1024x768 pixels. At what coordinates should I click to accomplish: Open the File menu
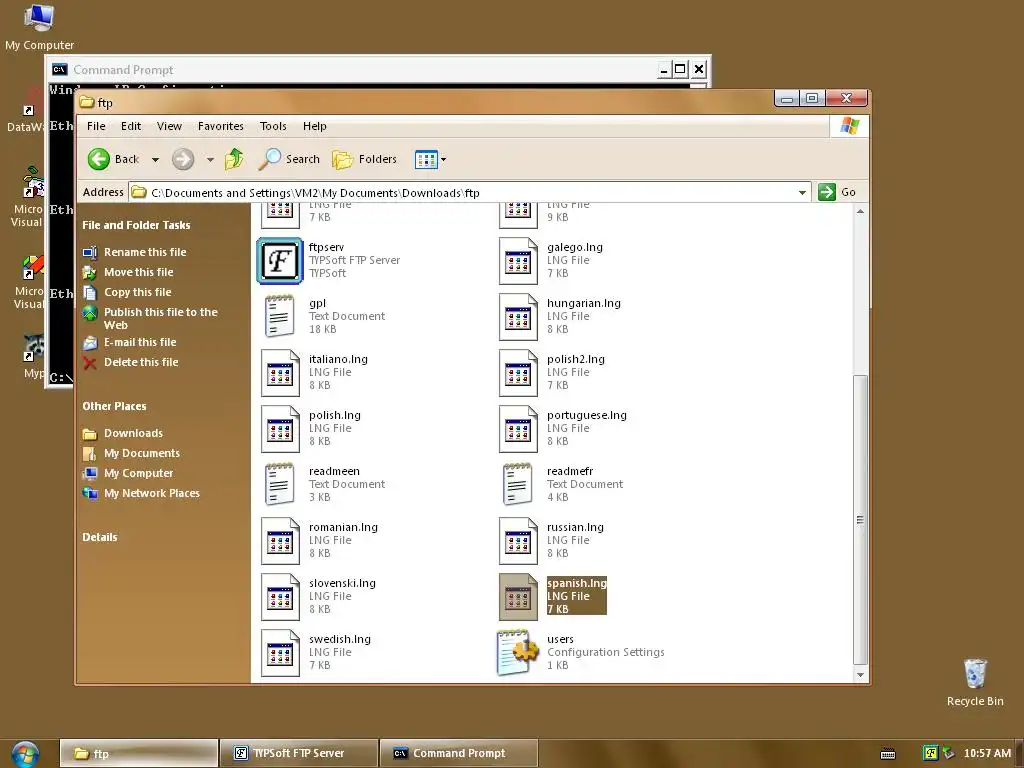(x=96, y=126)
